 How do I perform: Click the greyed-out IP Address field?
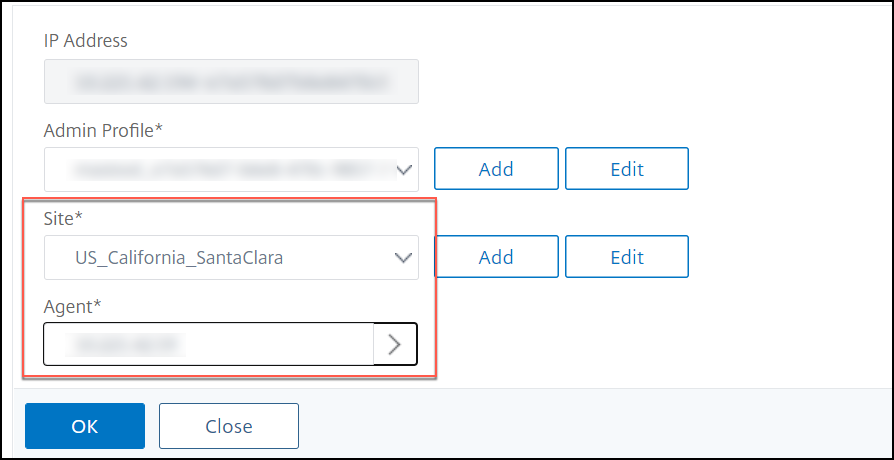(x=231, y=82)
